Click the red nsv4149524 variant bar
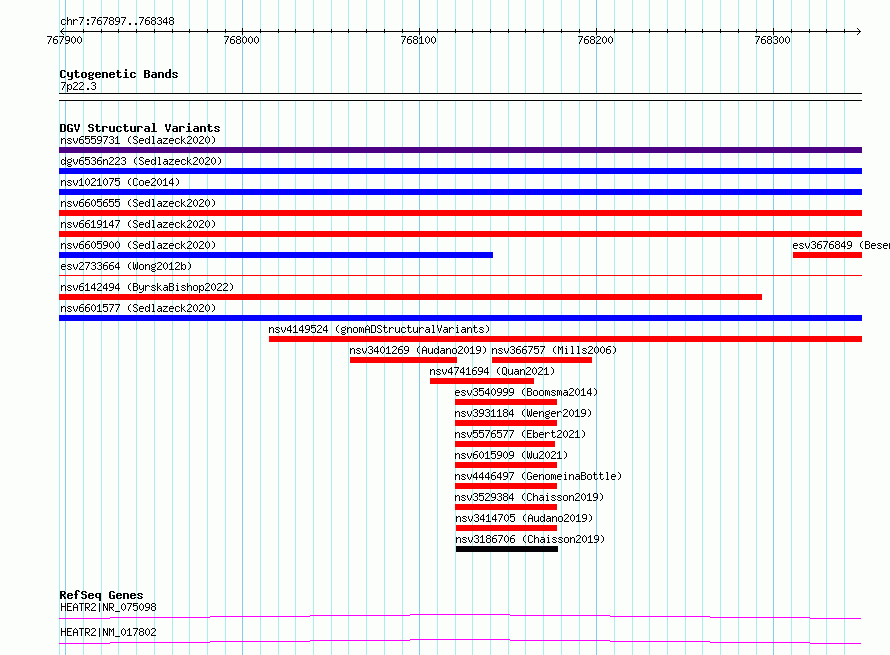This screenshot has width=890, height=655. click(565, 339)
